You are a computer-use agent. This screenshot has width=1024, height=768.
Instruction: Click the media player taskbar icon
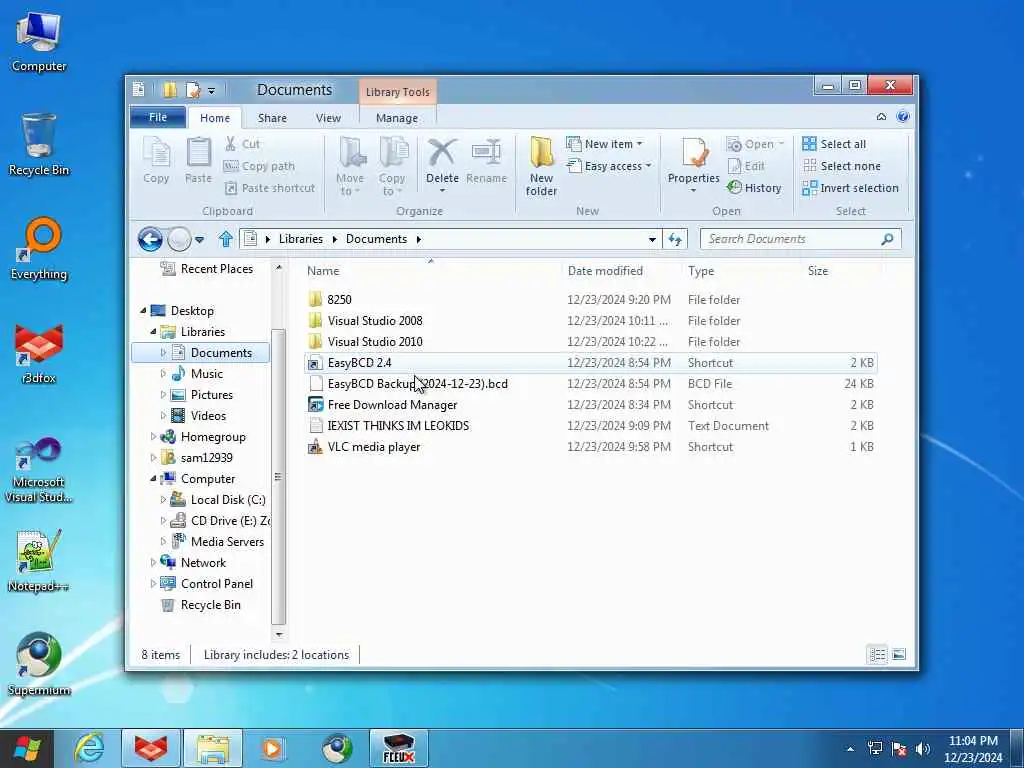pos(272,748)
